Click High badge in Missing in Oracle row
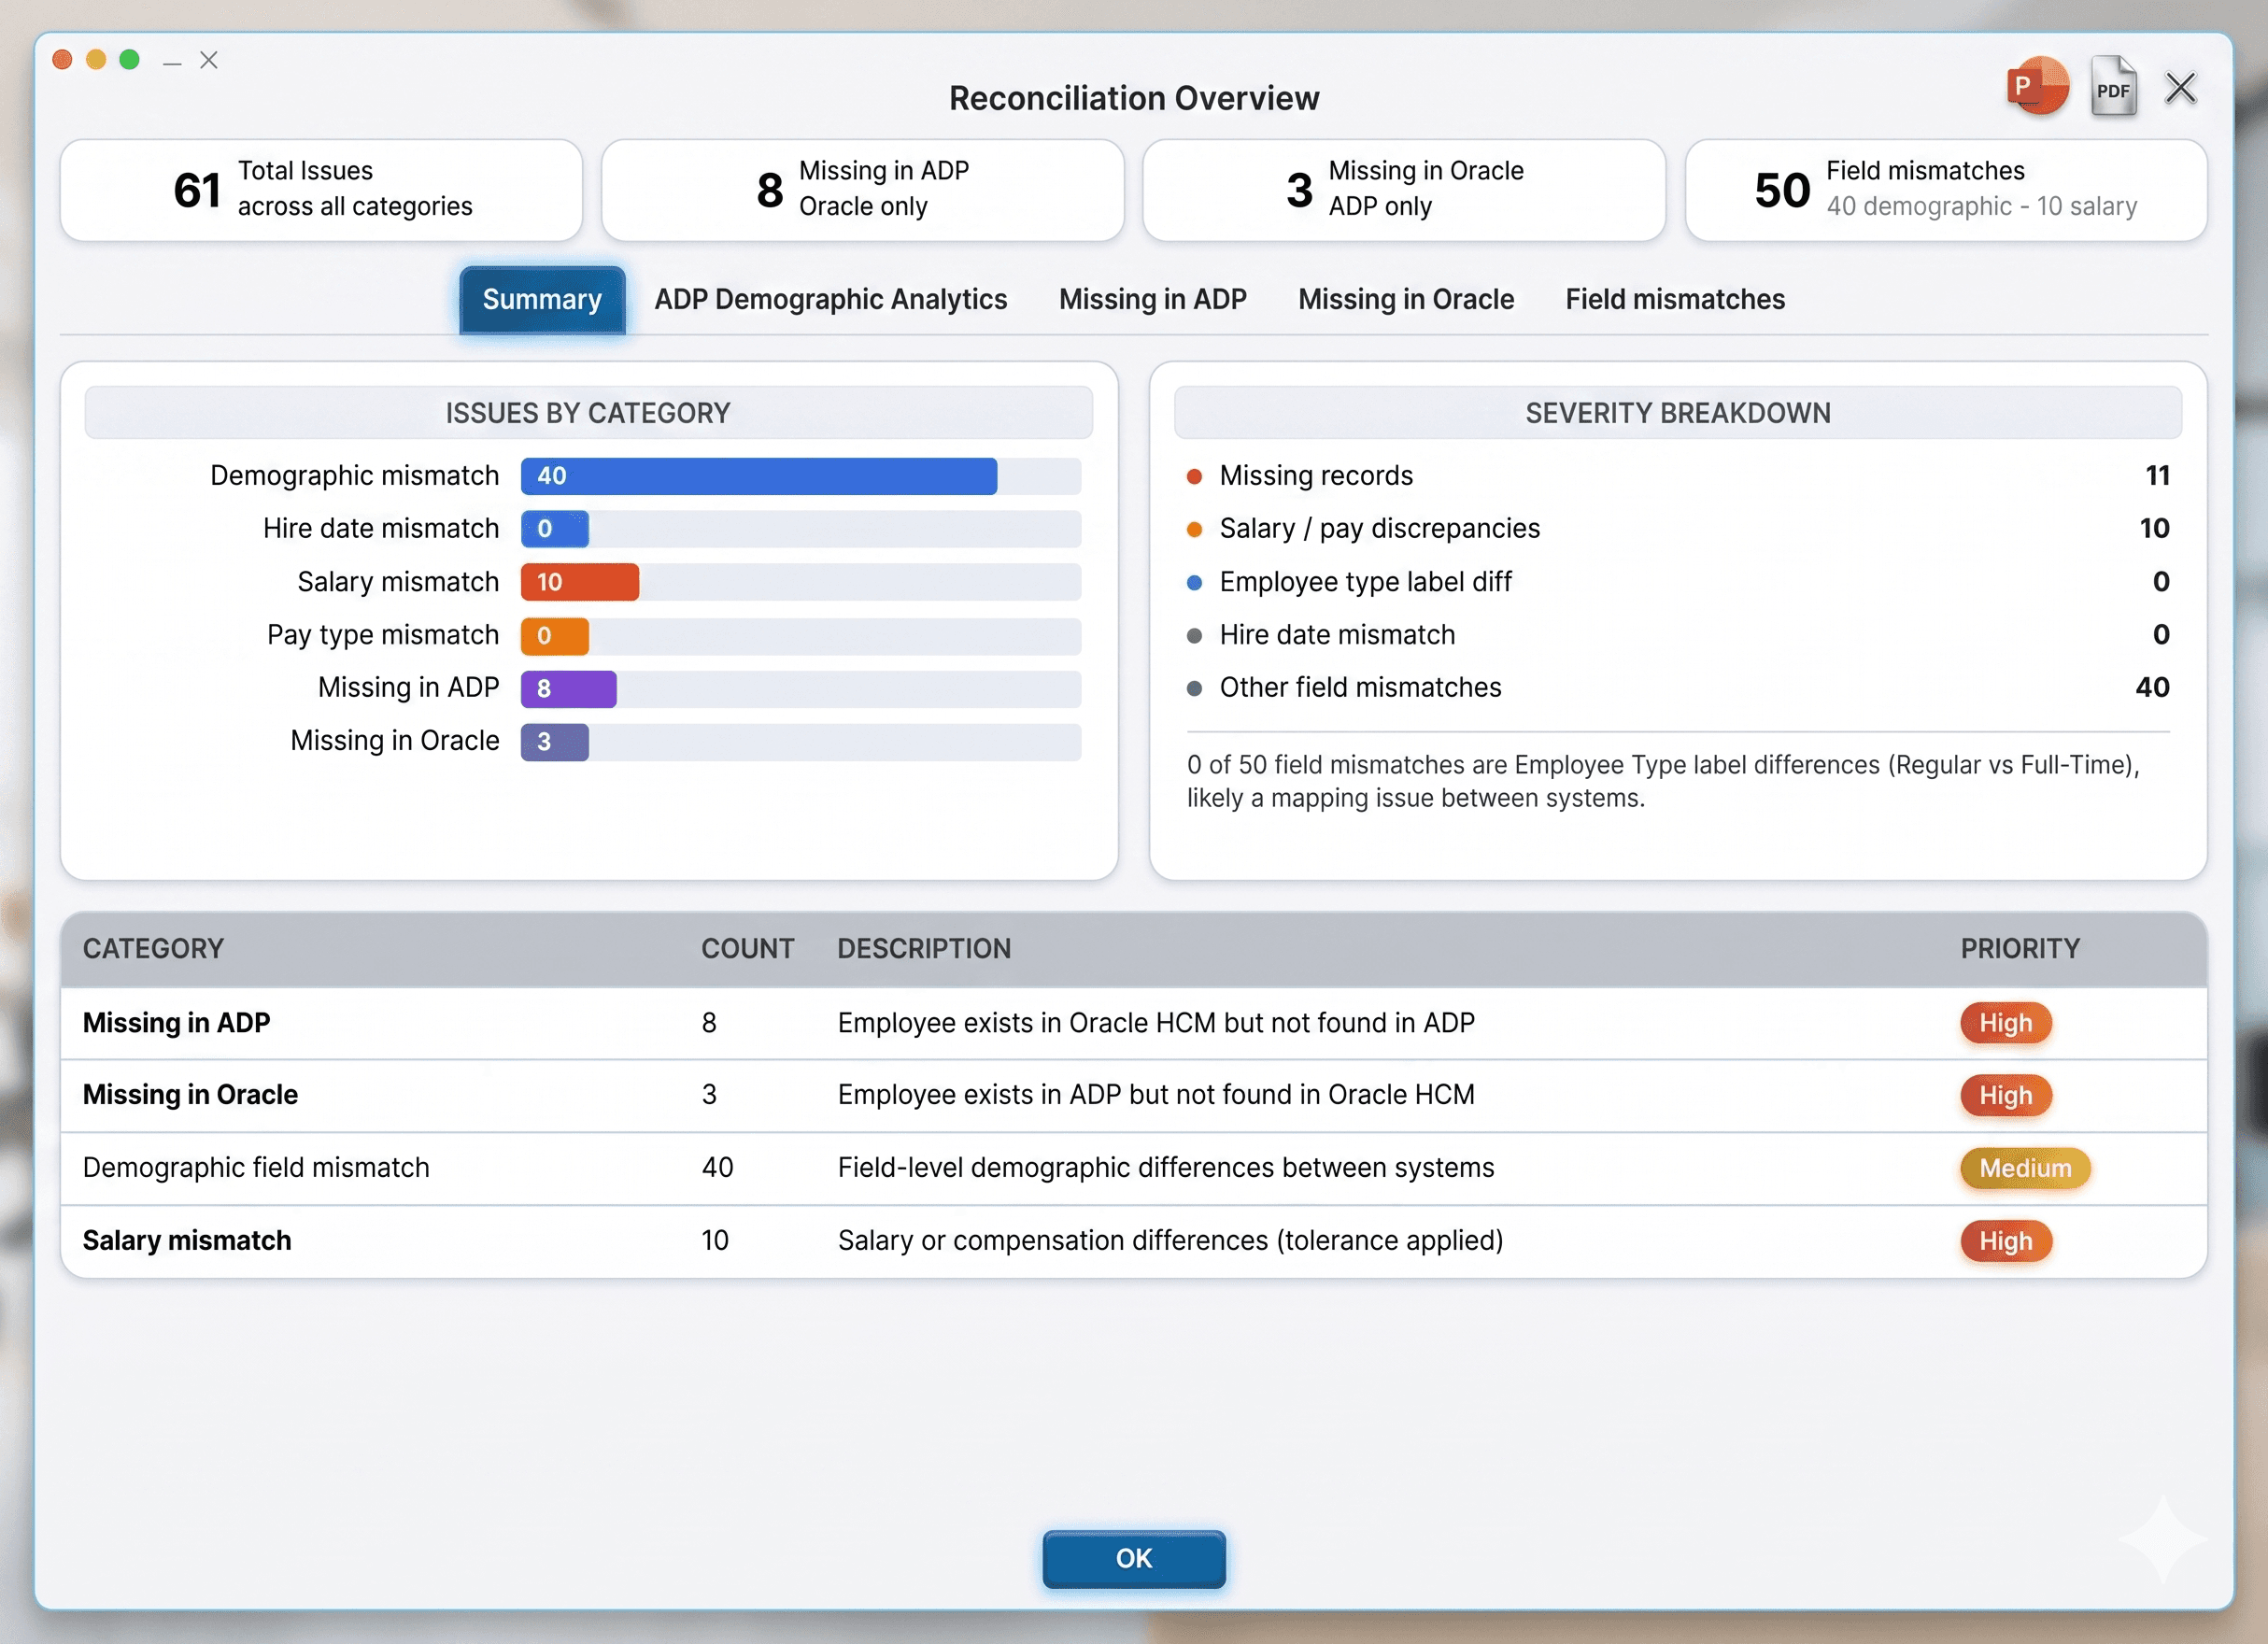 [2005, 1095]
